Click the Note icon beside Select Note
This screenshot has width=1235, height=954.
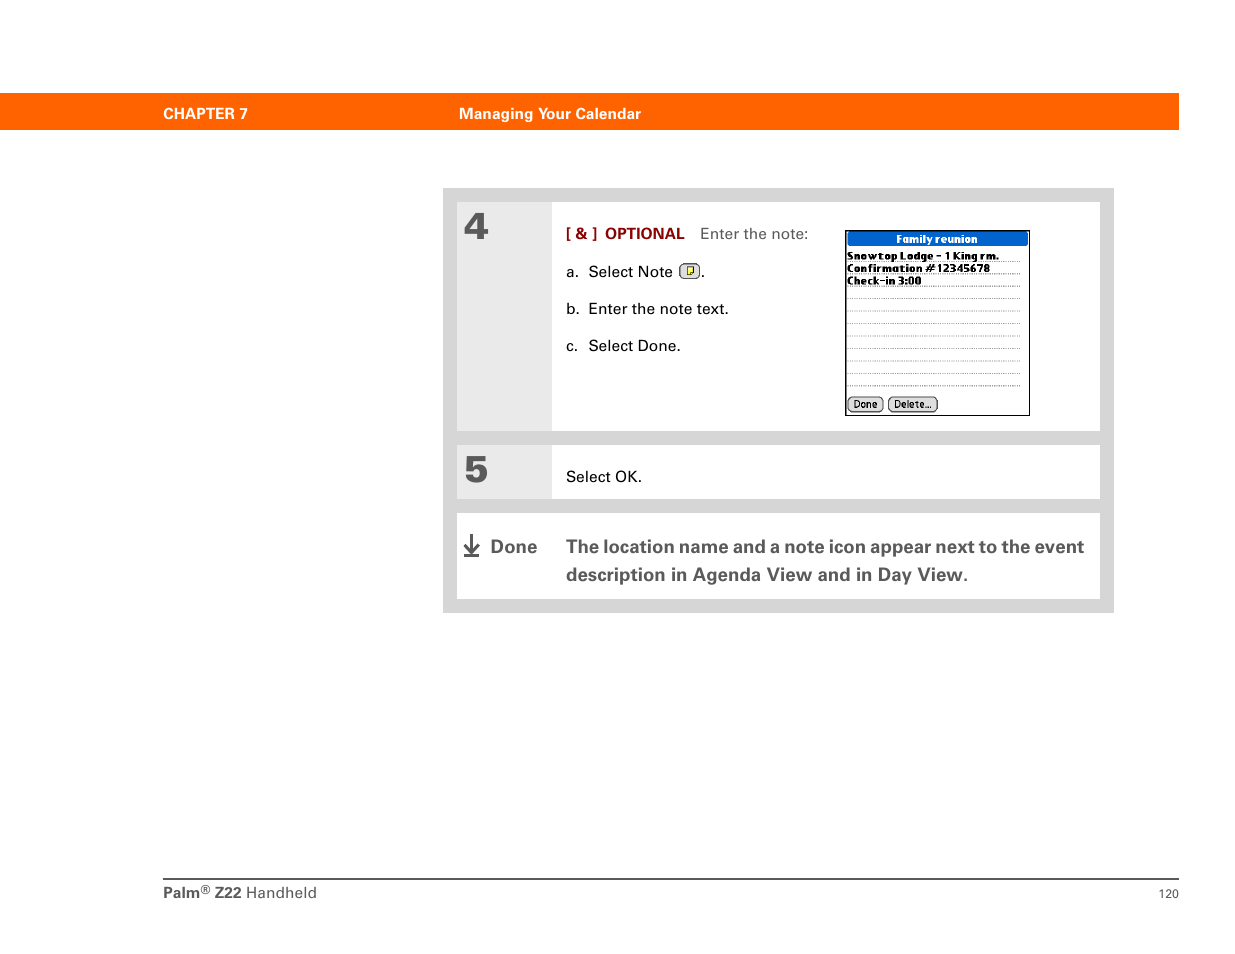(x=689, y=271)
